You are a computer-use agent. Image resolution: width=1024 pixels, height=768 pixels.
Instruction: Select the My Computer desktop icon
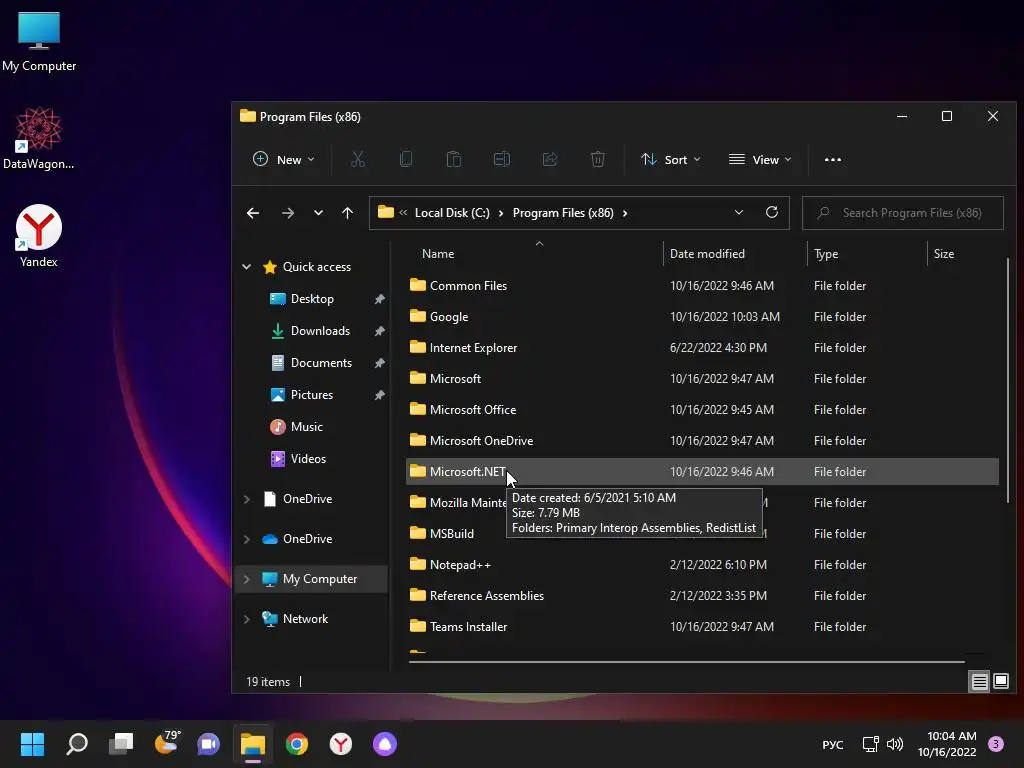[x=39, y=42]
